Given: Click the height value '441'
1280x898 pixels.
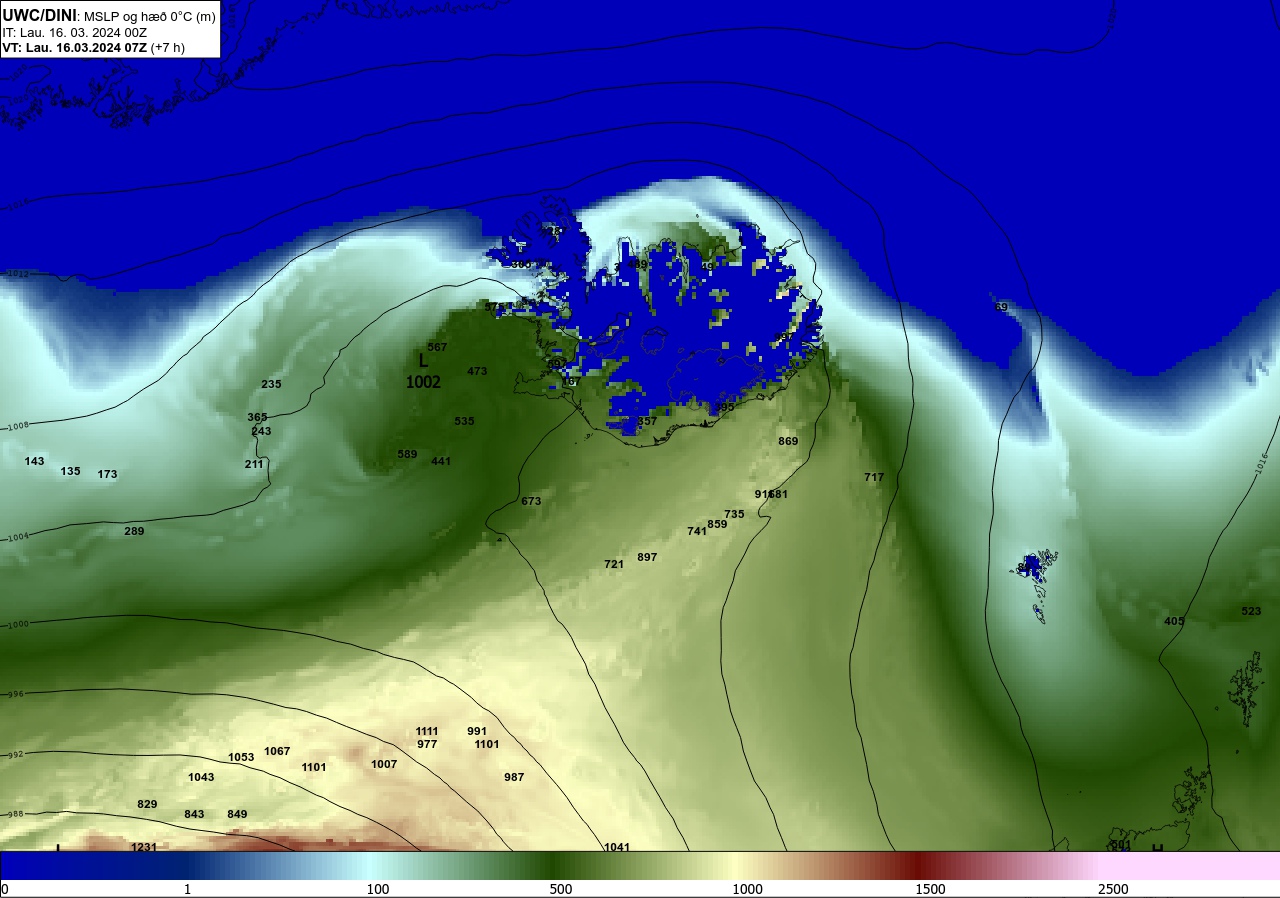Looking at the screenshot, I should 441,461.
